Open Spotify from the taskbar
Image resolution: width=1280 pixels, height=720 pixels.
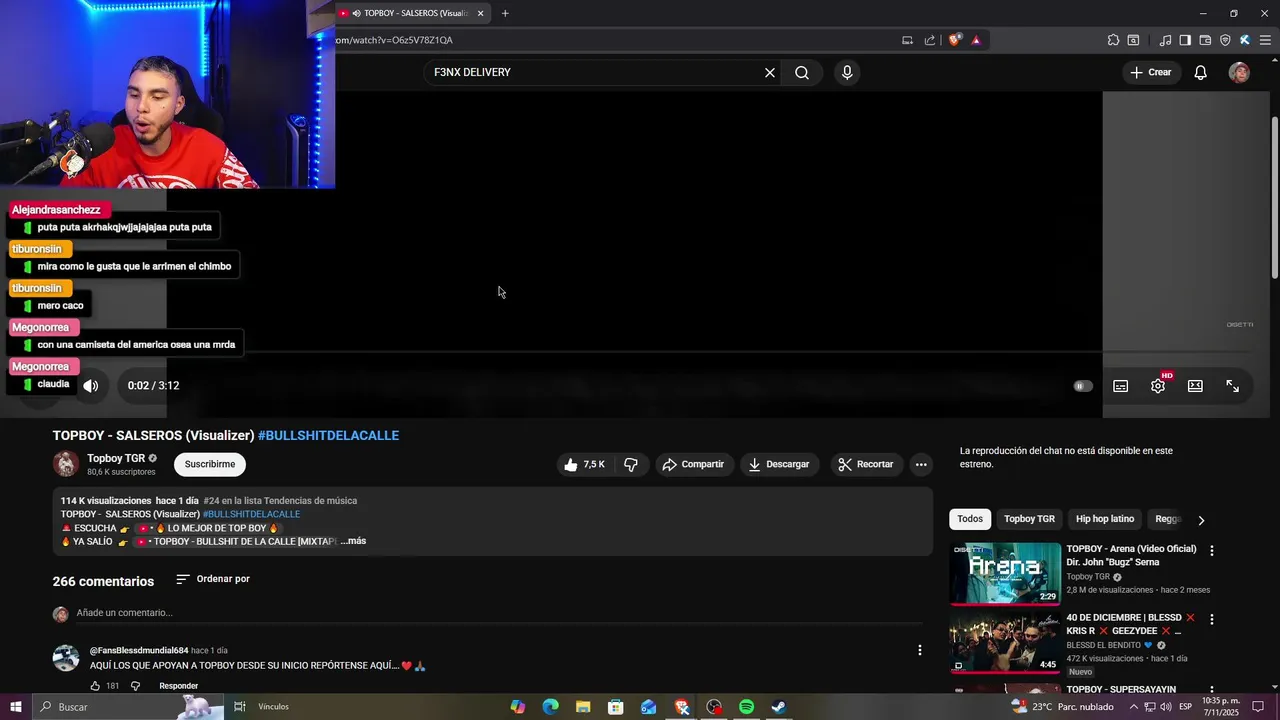pyautogui.click(x=746, y=707)
